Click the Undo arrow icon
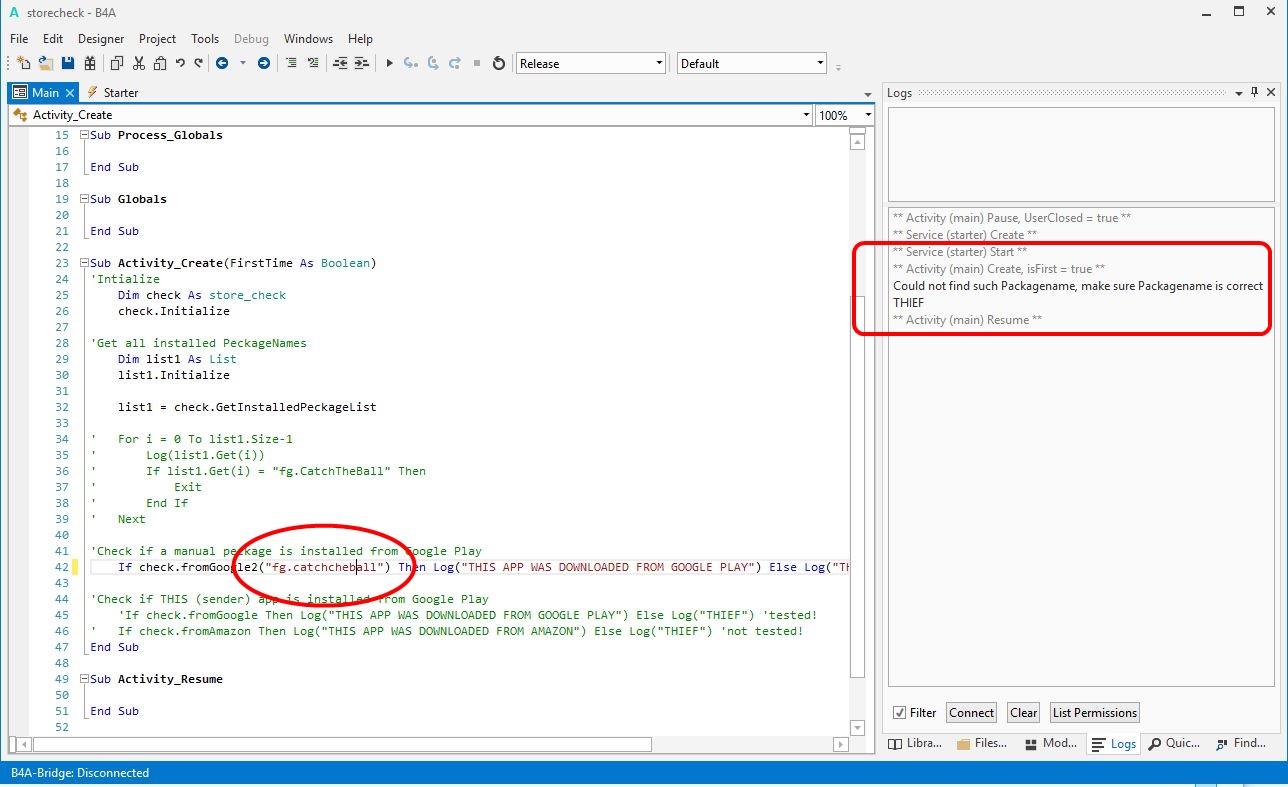The width and height of the screenshot is (1288, 787). click(180, 63)
